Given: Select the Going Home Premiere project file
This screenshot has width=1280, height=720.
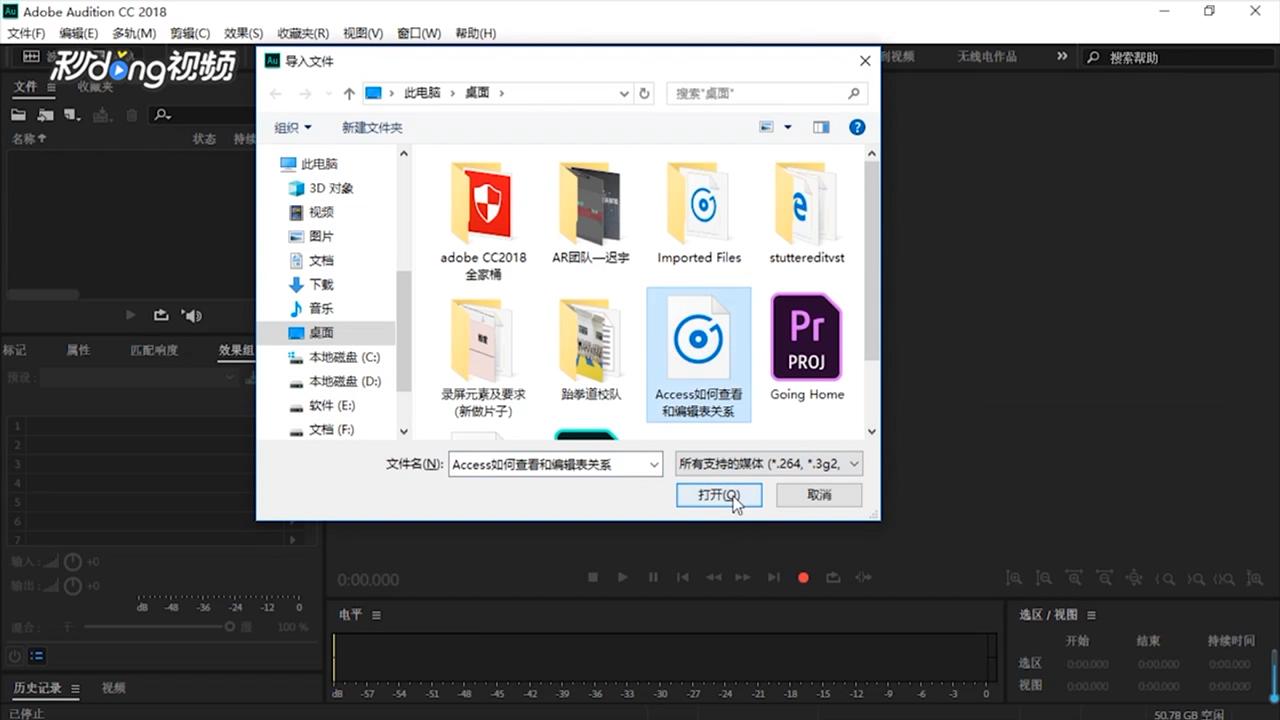Looking at the screenshot, I should click(x=807, y=347).
